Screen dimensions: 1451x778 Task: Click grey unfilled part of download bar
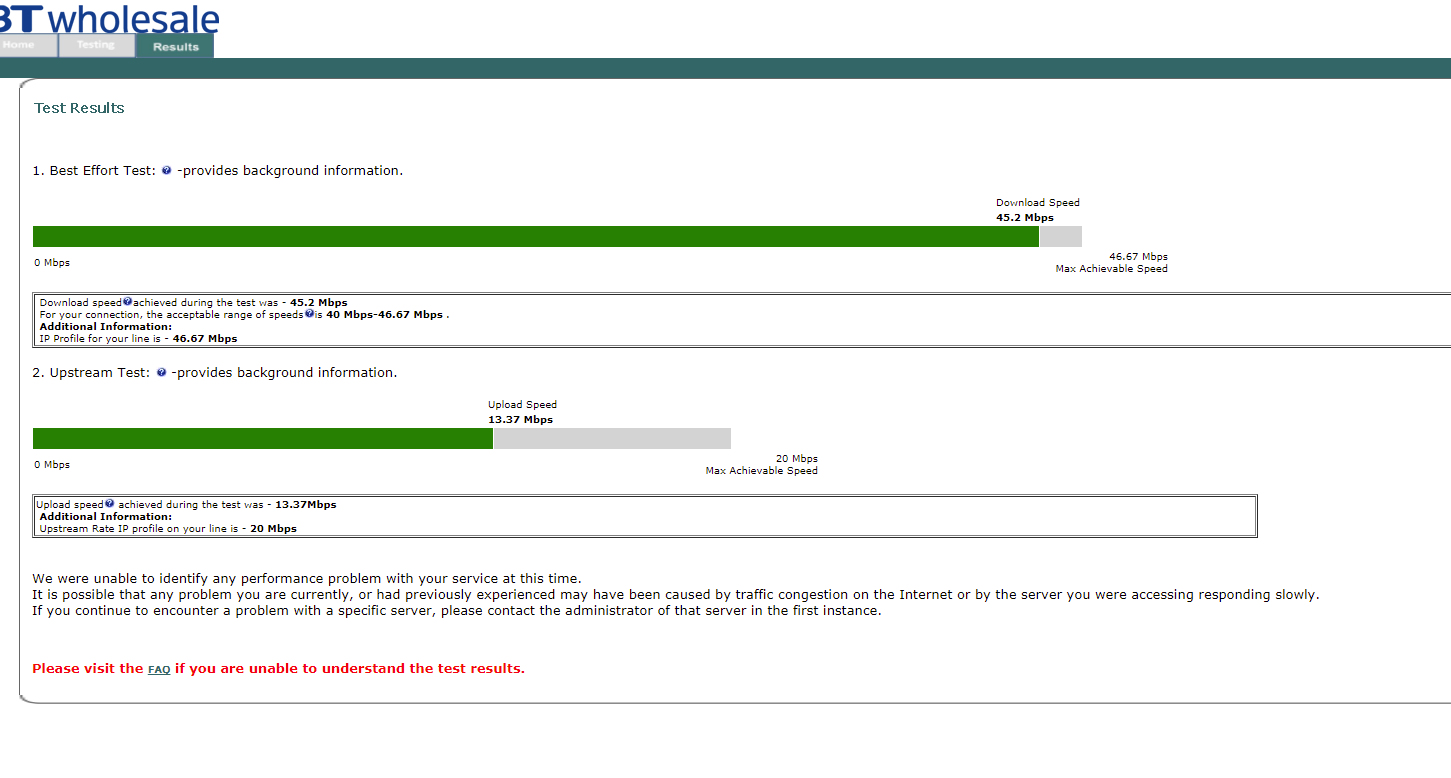tap(1060, 237)
